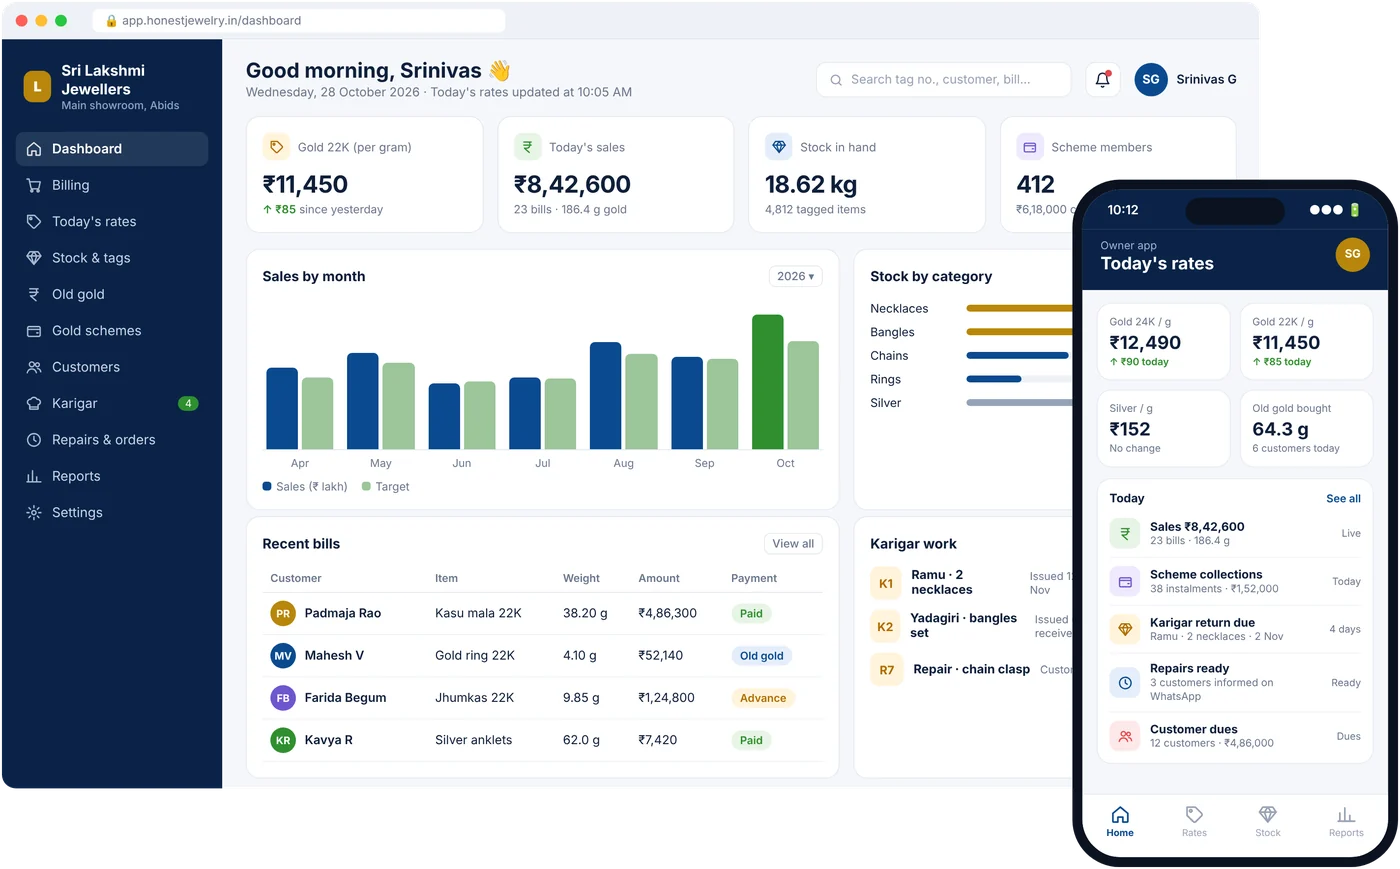
Task: Tap the SG avatar in the phone app
Action: click(x=1352, y=254)
